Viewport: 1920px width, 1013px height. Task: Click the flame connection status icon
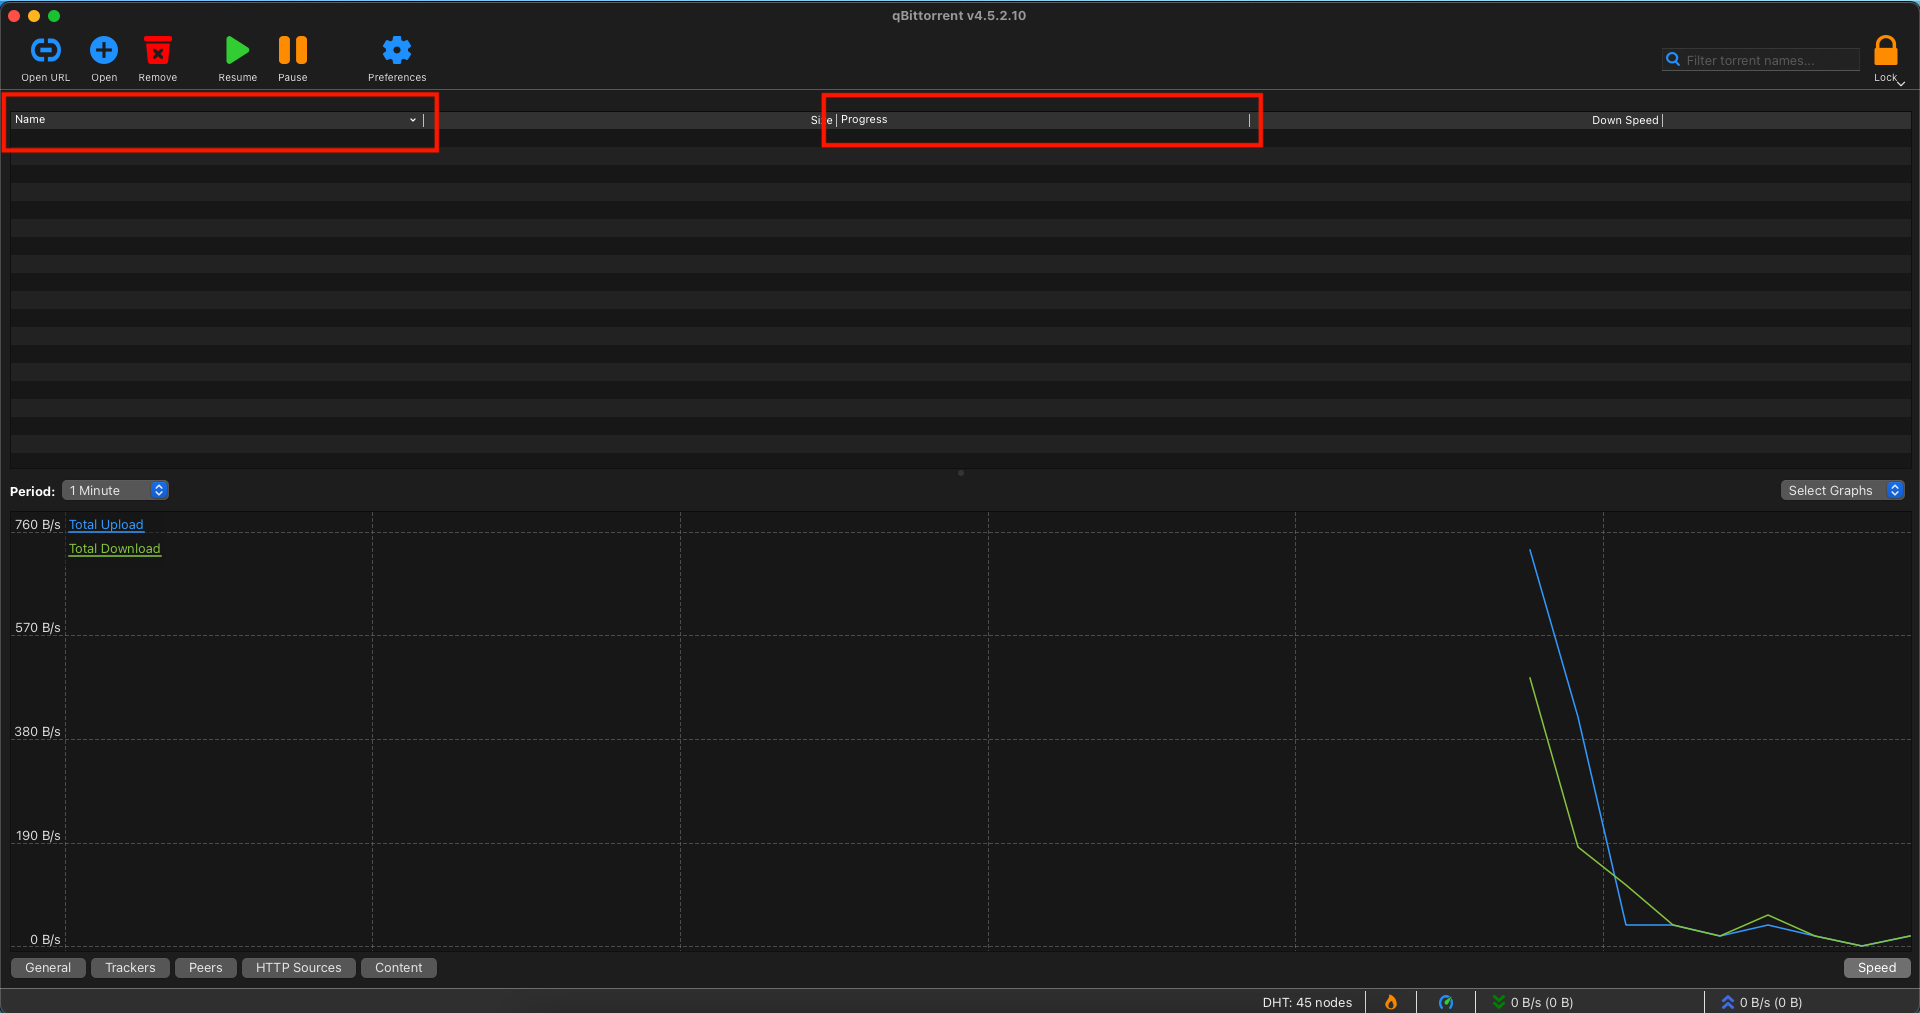click(x=1391, y=1002)
